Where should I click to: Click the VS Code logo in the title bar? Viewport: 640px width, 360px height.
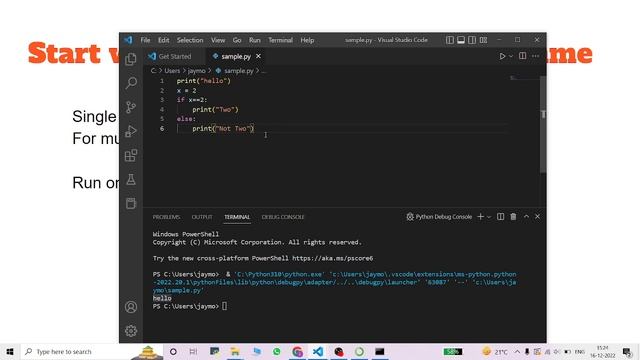click(128, 40)
